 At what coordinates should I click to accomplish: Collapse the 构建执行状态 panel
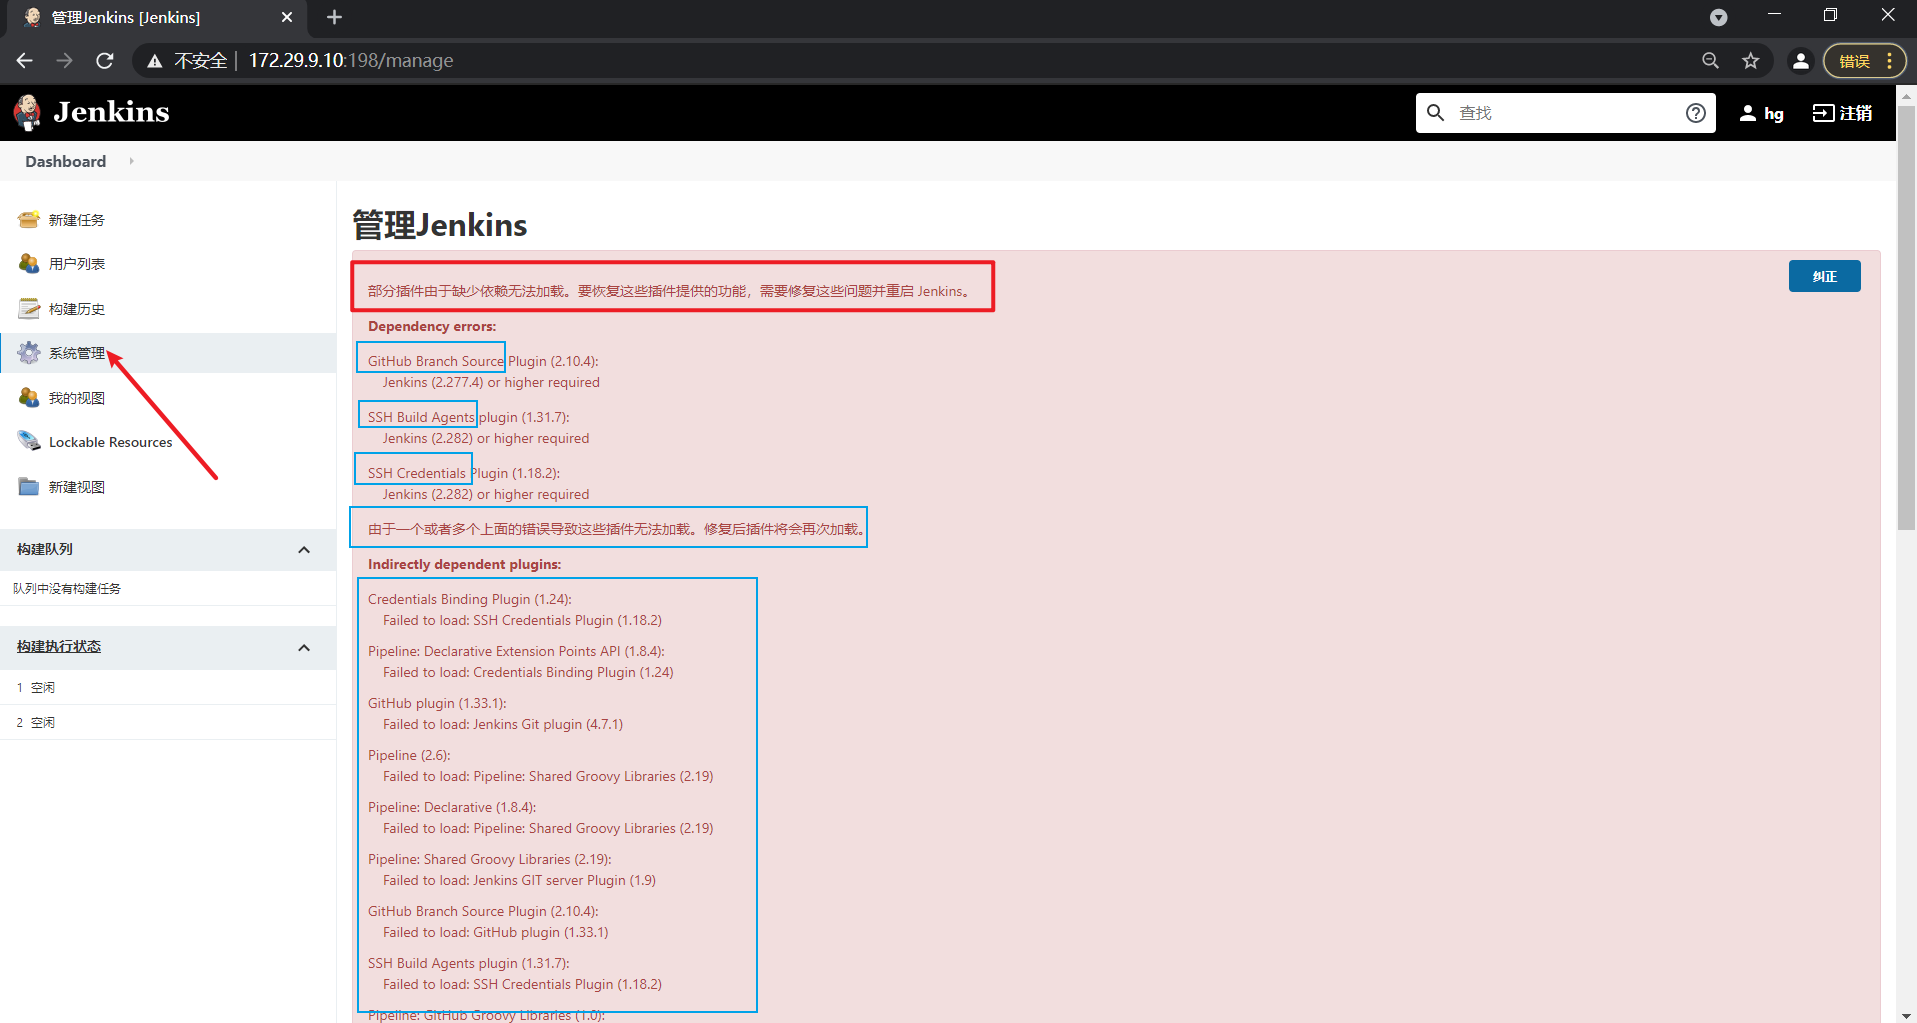304,648
